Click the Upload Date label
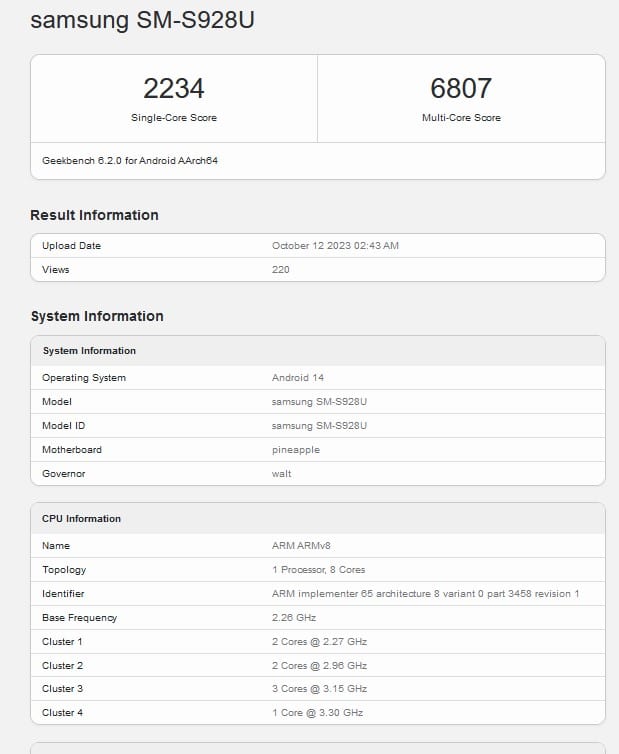The width and height of the screenshot is (619, 754). click(x=71, y=246)
